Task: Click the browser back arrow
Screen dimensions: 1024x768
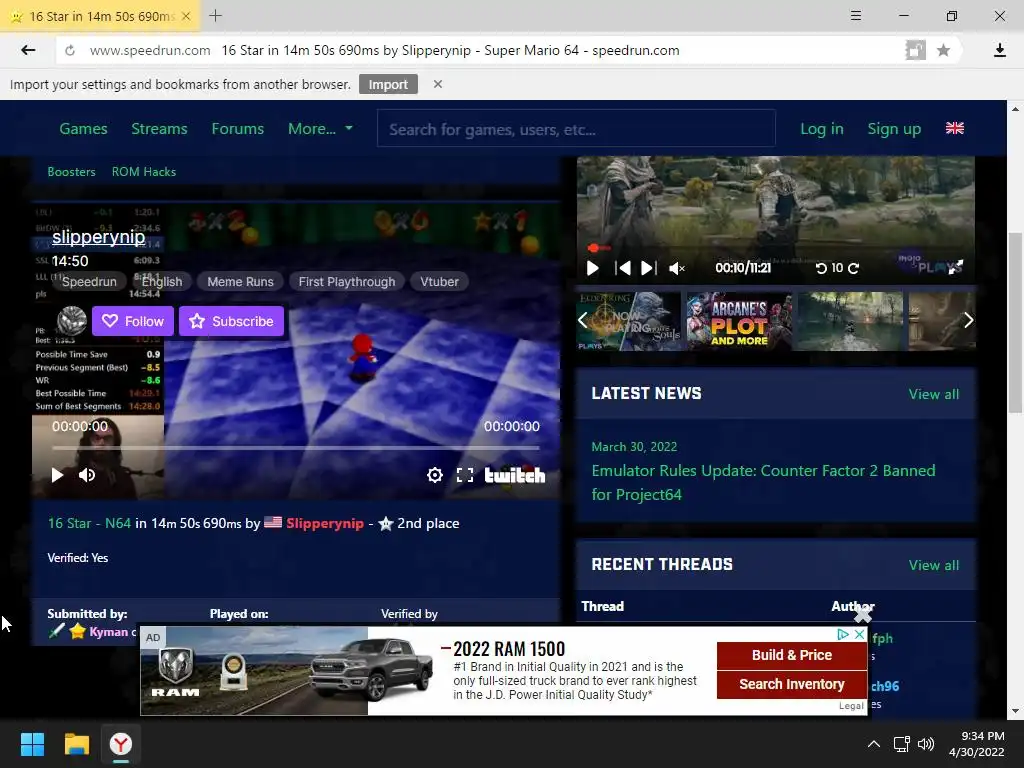Action: pos(27,50)
